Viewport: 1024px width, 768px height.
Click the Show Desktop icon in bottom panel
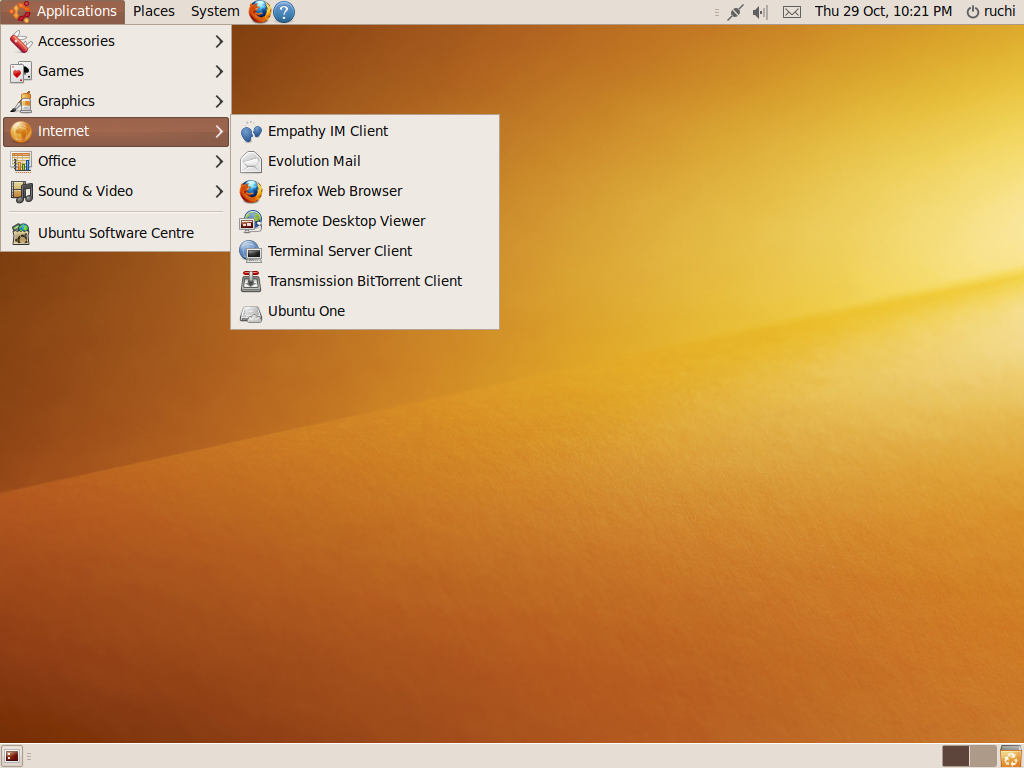point(12,756)
